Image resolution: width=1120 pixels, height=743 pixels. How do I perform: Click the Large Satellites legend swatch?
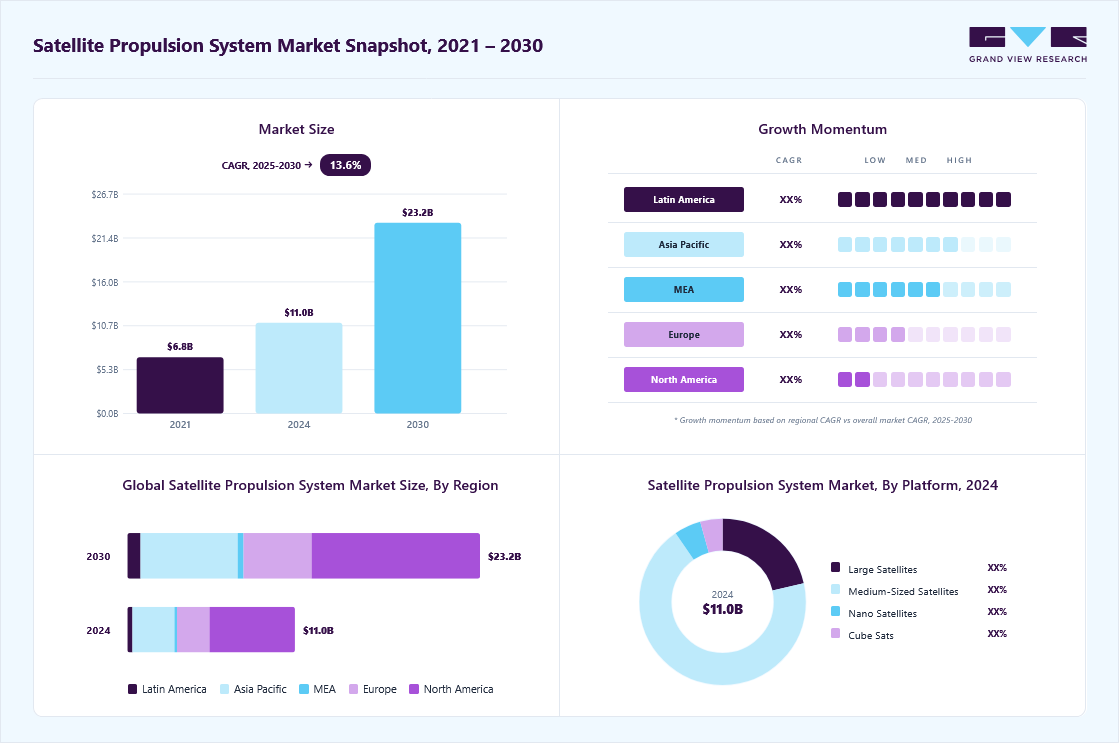pos(835,567)
